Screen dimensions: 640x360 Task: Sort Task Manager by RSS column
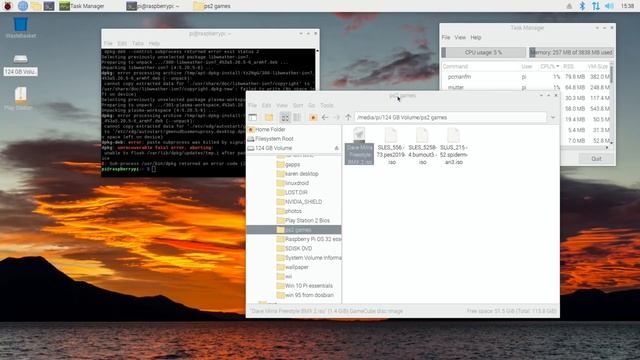[569, 66]
